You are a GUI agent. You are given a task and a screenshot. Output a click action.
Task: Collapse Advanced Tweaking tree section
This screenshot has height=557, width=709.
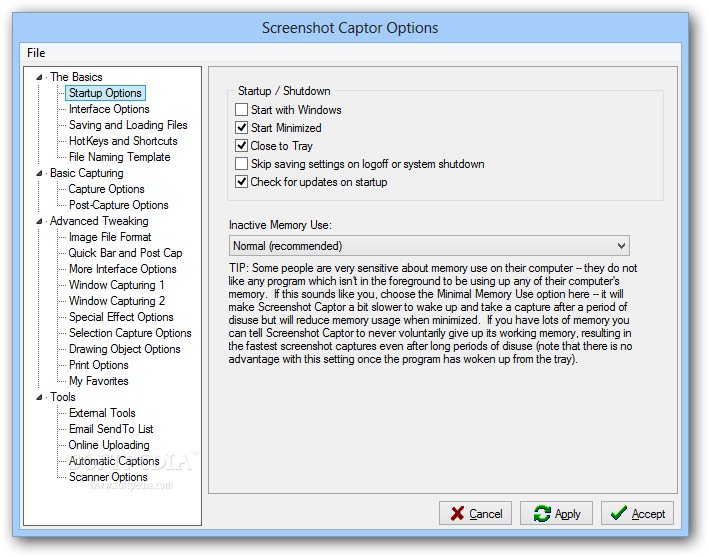pos(39,222)
